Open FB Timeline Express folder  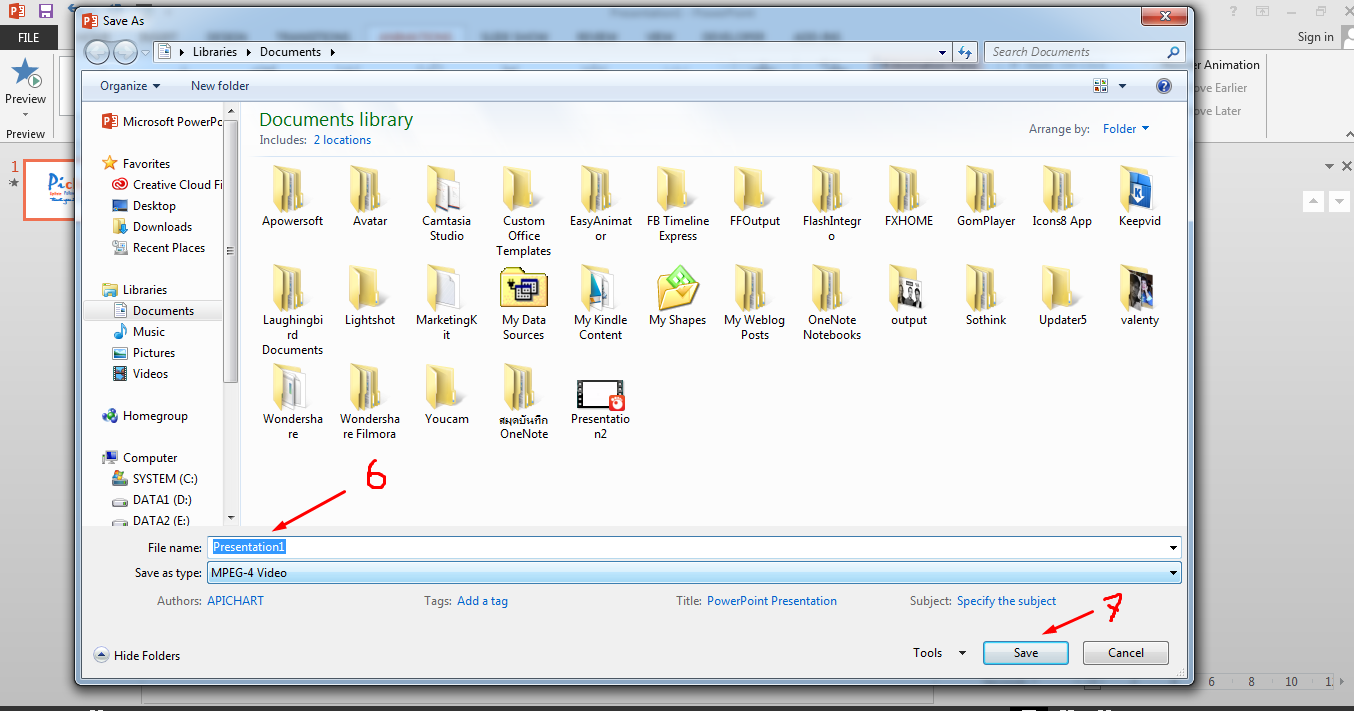[x=677, y=205]
